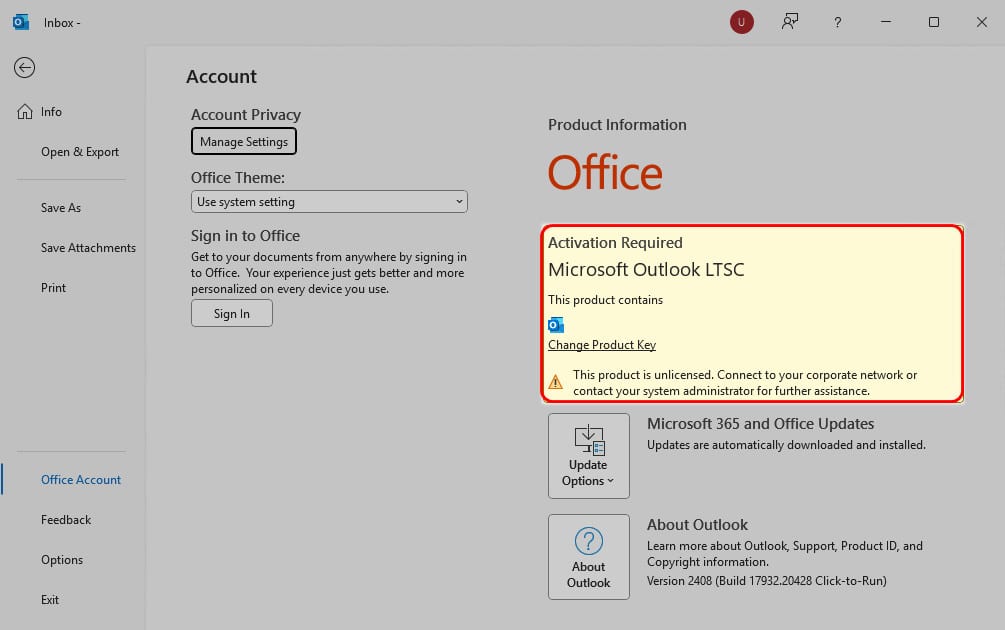Viewport: 1005px width, 630px height.
Task: Select the Office Account tab
Action: [x=81, y=480]
